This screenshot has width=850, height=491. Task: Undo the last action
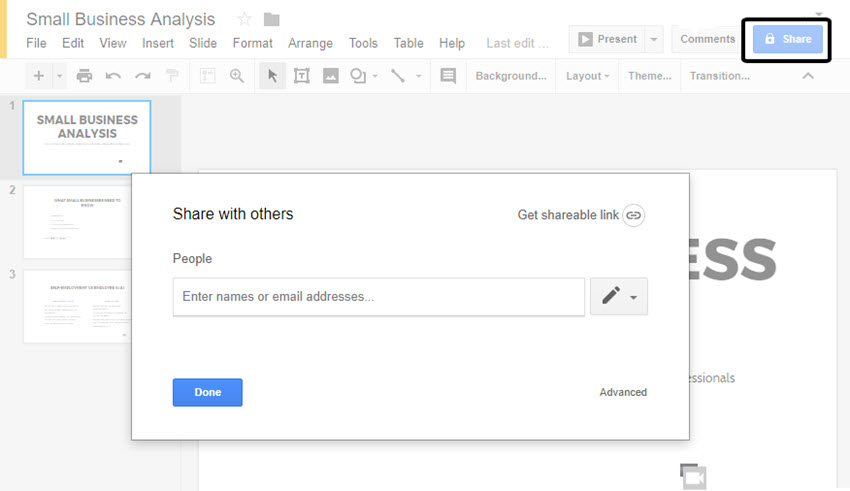pyautogui.click(x=113, y=76)
